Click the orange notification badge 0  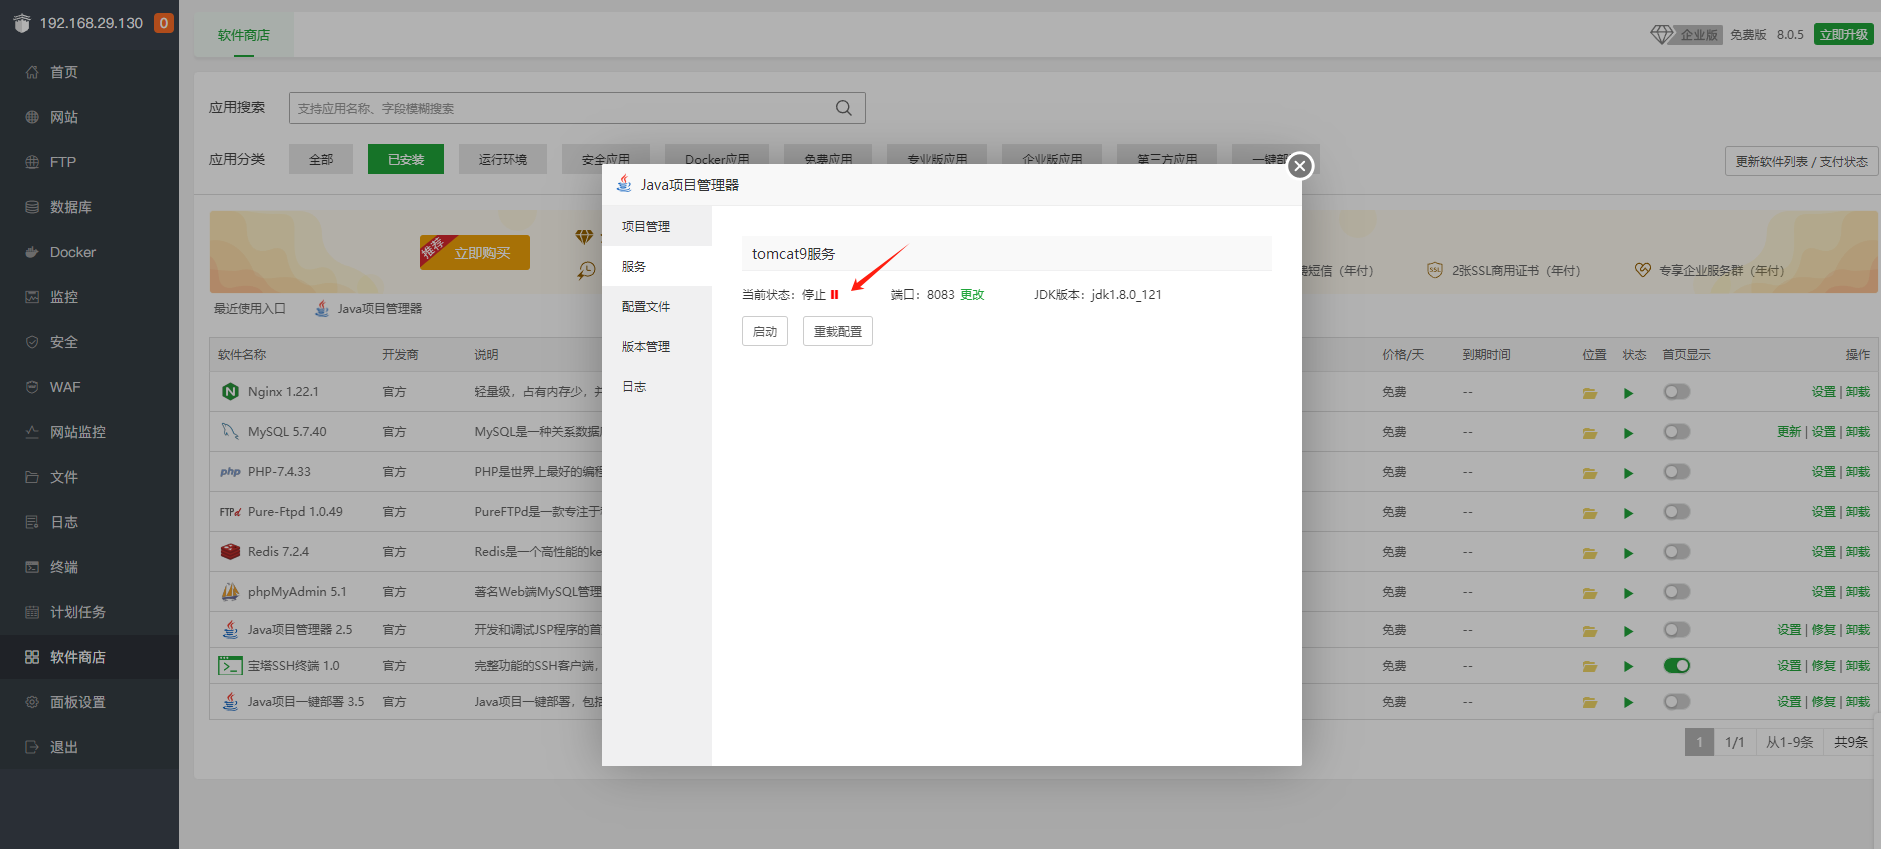click(164, 23)
